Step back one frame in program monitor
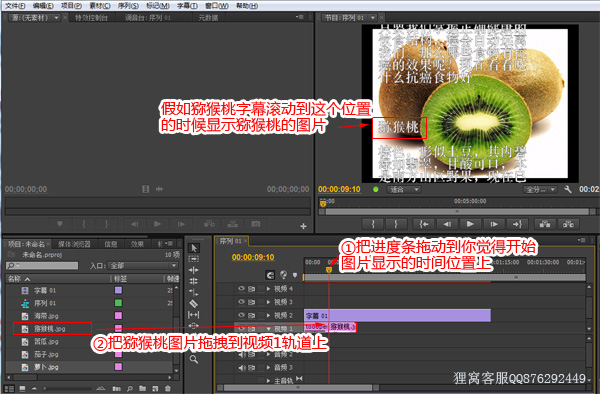600x394 pixels. point(447,224)
